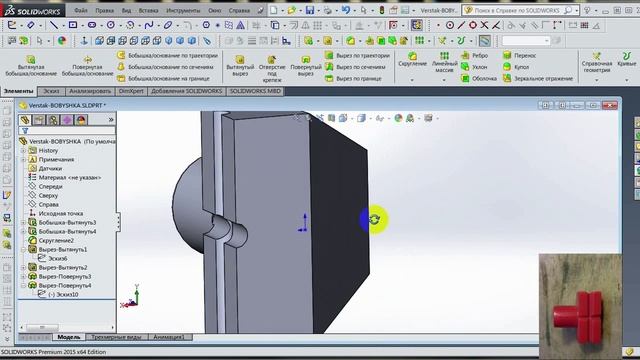Screen dimensions: 640x360
Task: Click the Revolved Cut icon
Action: tap(306, 60)
